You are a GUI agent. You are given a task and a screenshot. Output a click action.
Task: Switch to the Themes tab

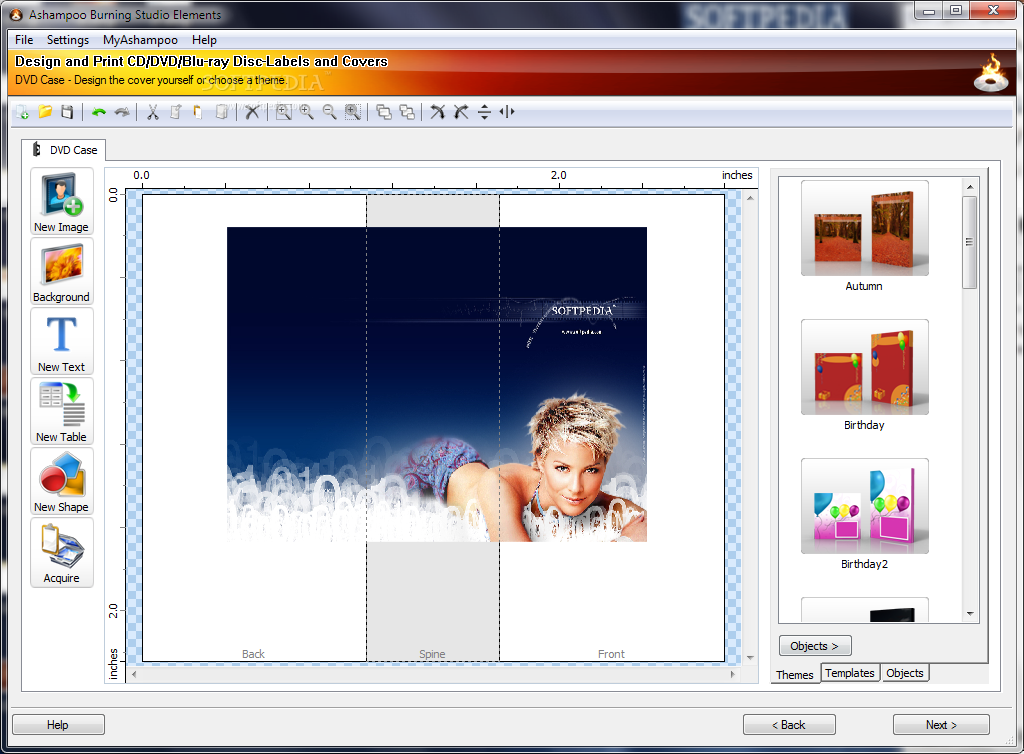coord(794,674)
